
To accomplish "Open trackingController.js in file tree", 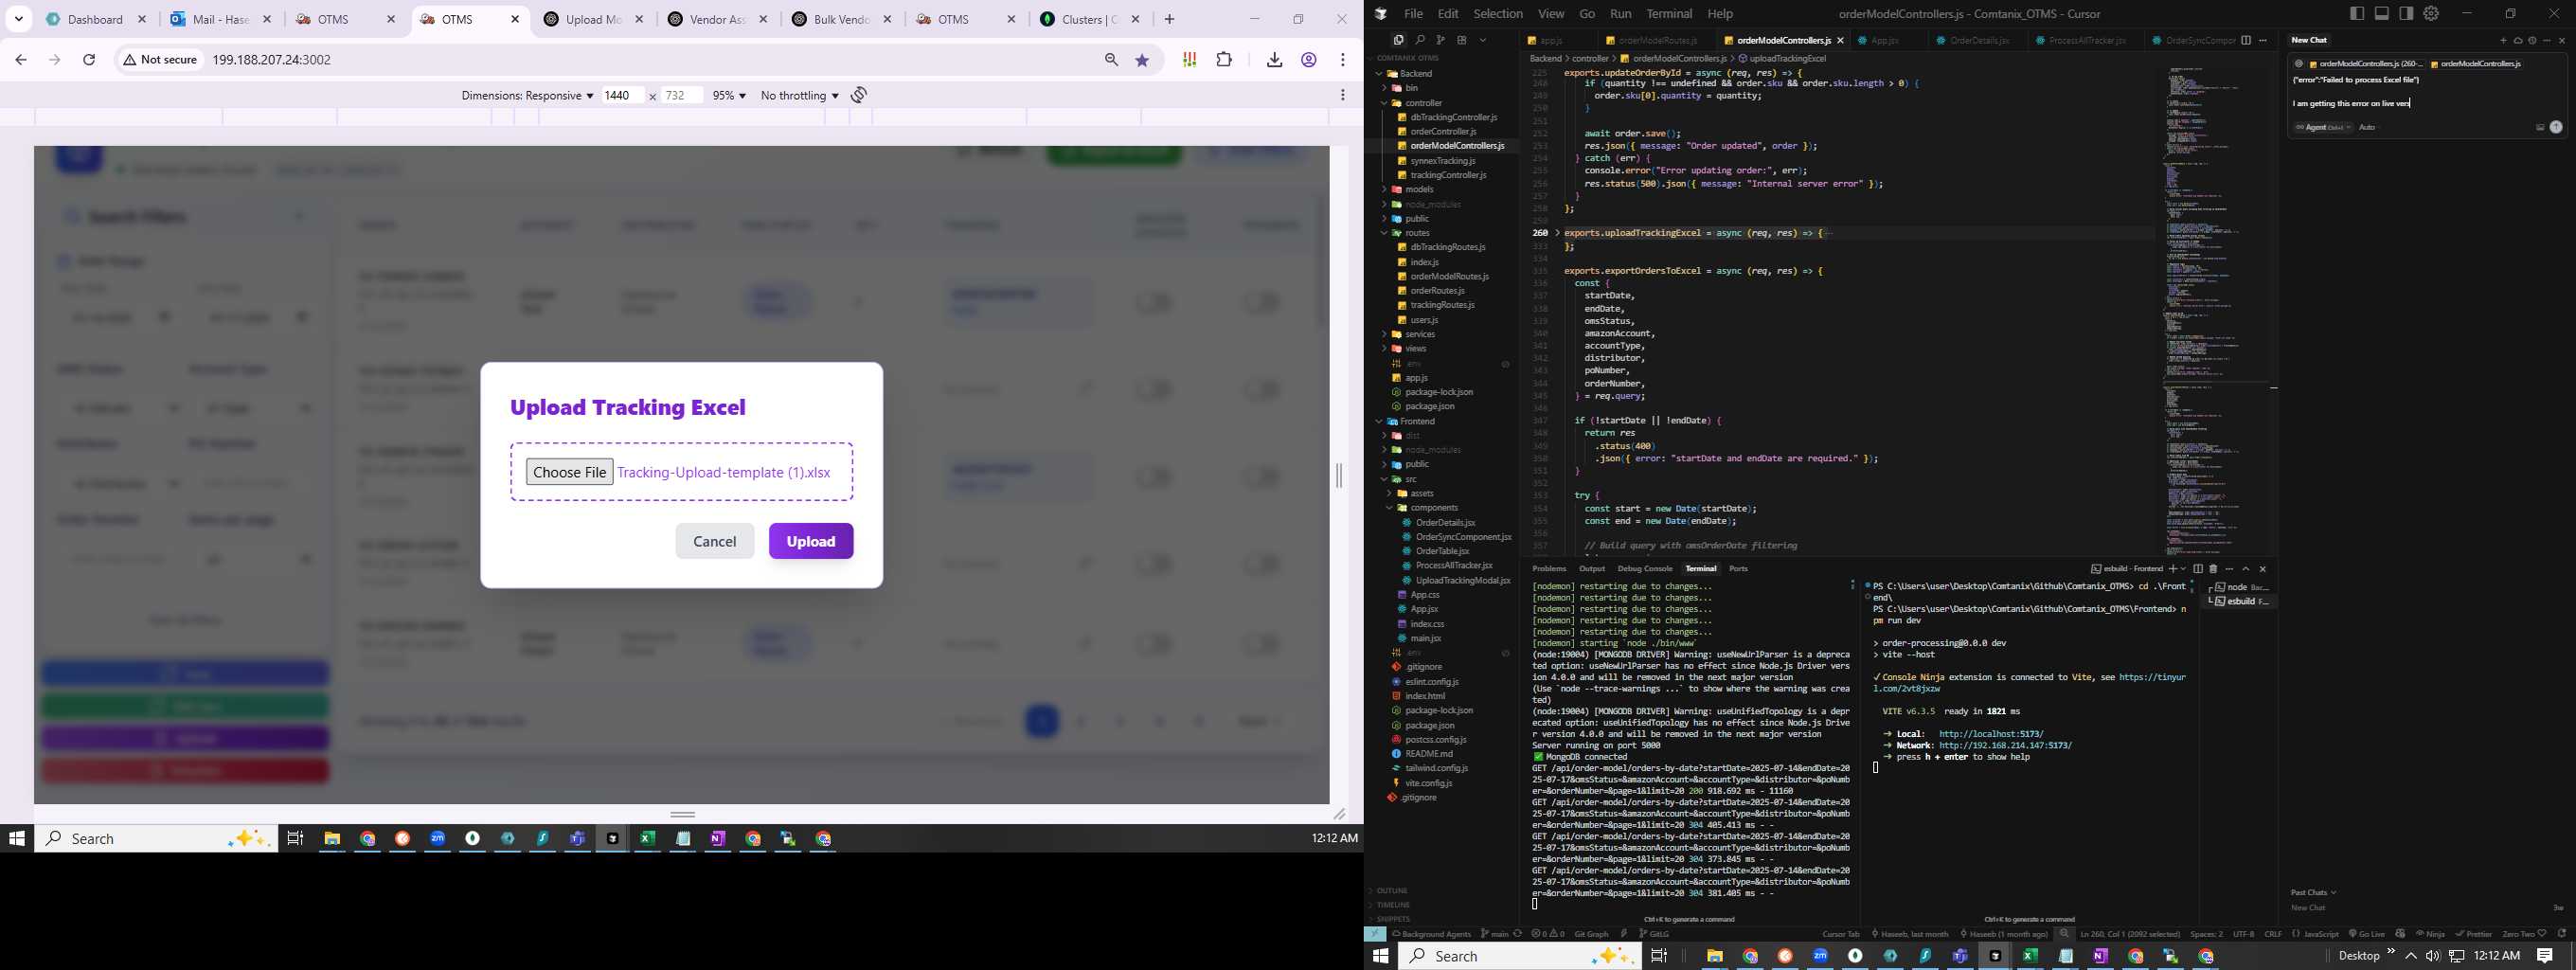I will pos(1448,175).
